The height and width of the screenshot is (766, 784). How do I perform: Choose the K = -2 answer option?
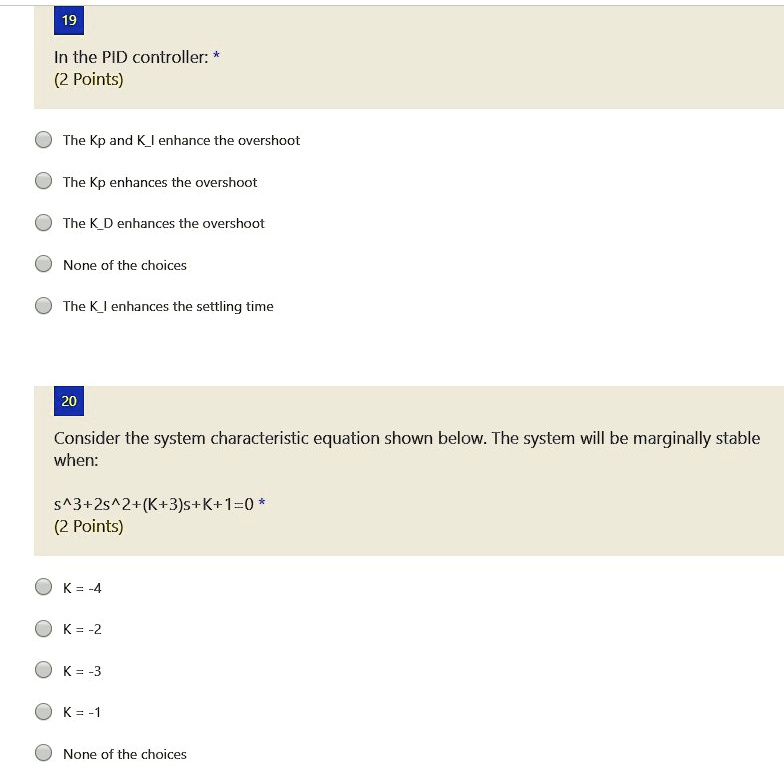point(44,628)
